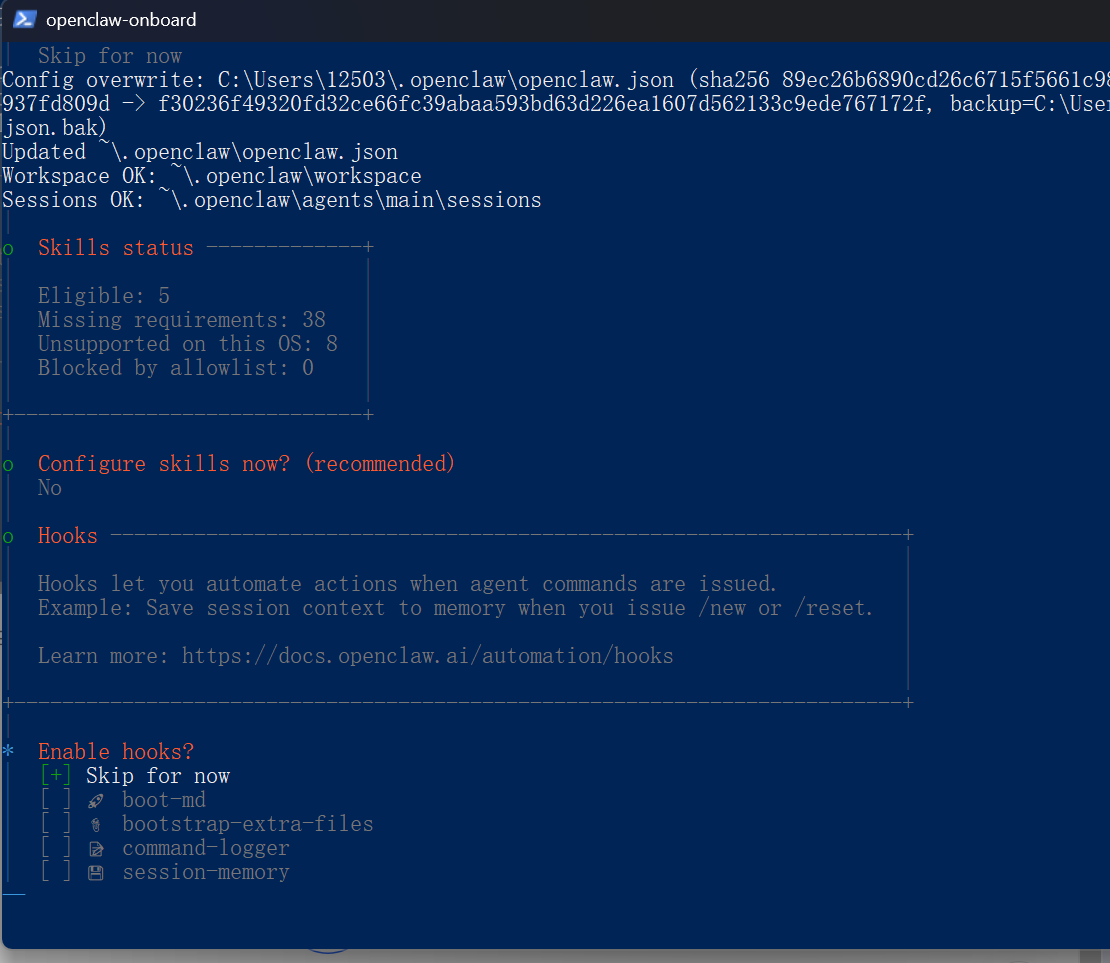Click the paperclip icon beside bootstrap-extra-files
Viewport: 1110px width, 963px height.
[96, 824]
